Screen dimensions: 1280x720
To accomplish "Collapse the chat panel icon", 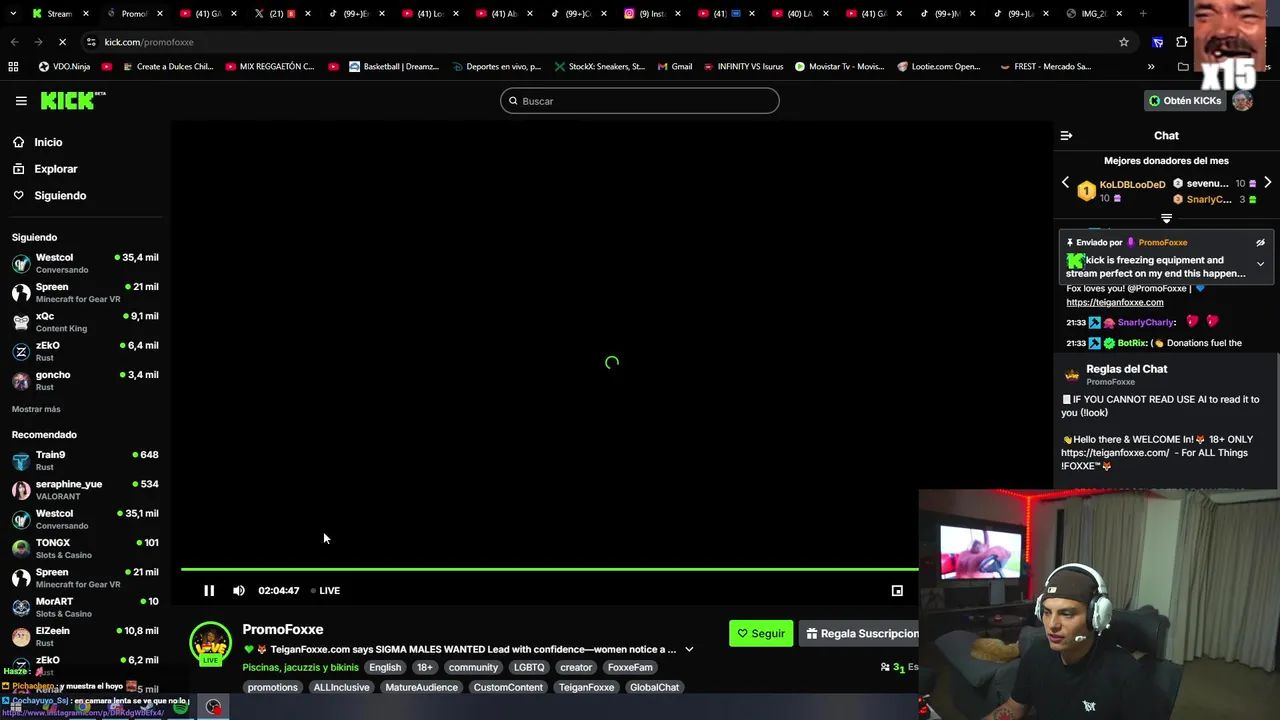I will [x=1066, y=136].
